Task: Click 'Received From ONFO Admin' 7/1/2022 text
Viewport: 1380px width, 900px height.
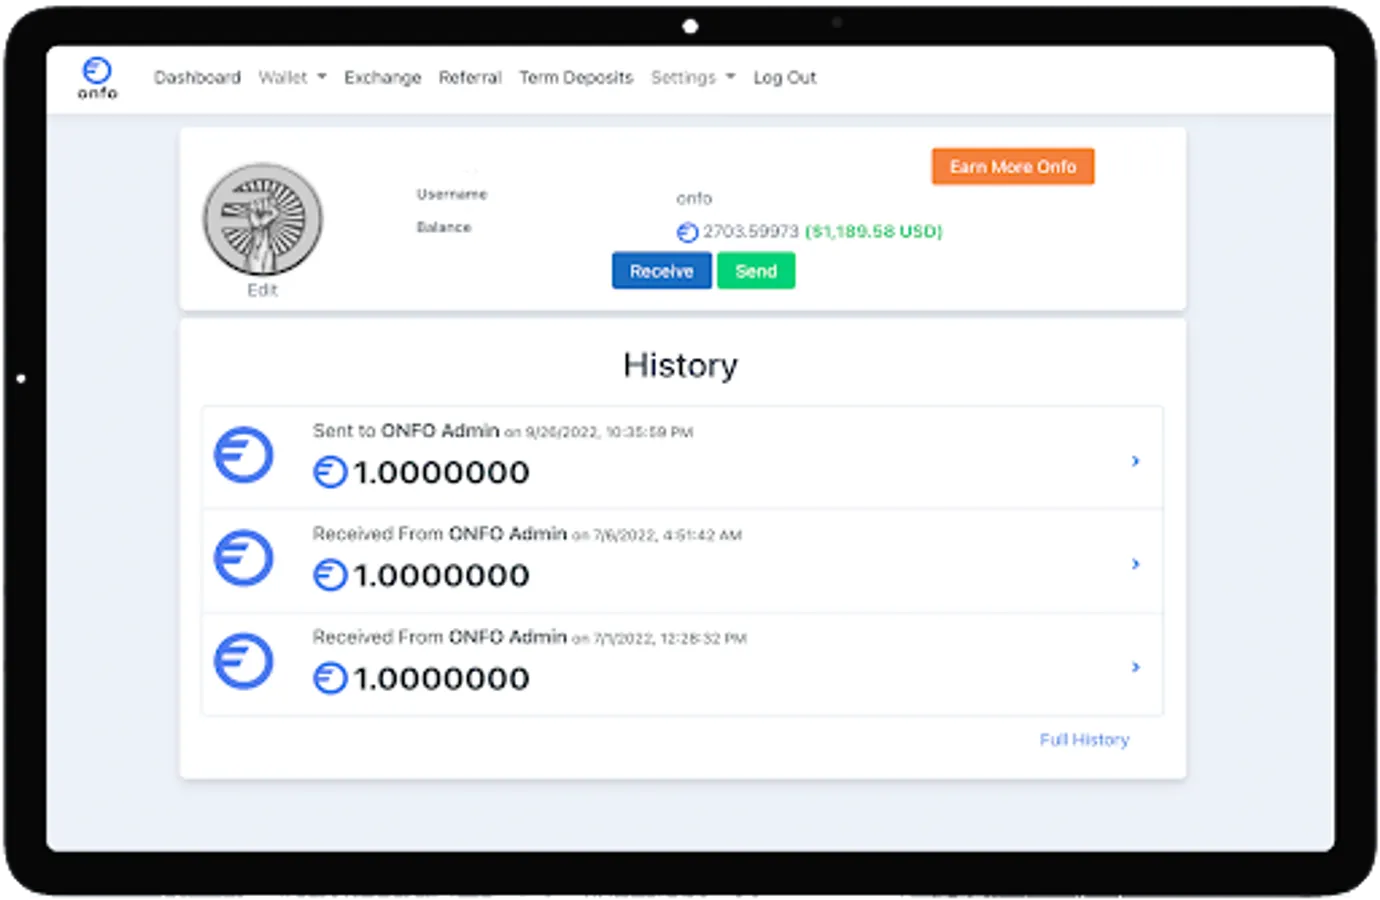Action: (x=439, y=637)
